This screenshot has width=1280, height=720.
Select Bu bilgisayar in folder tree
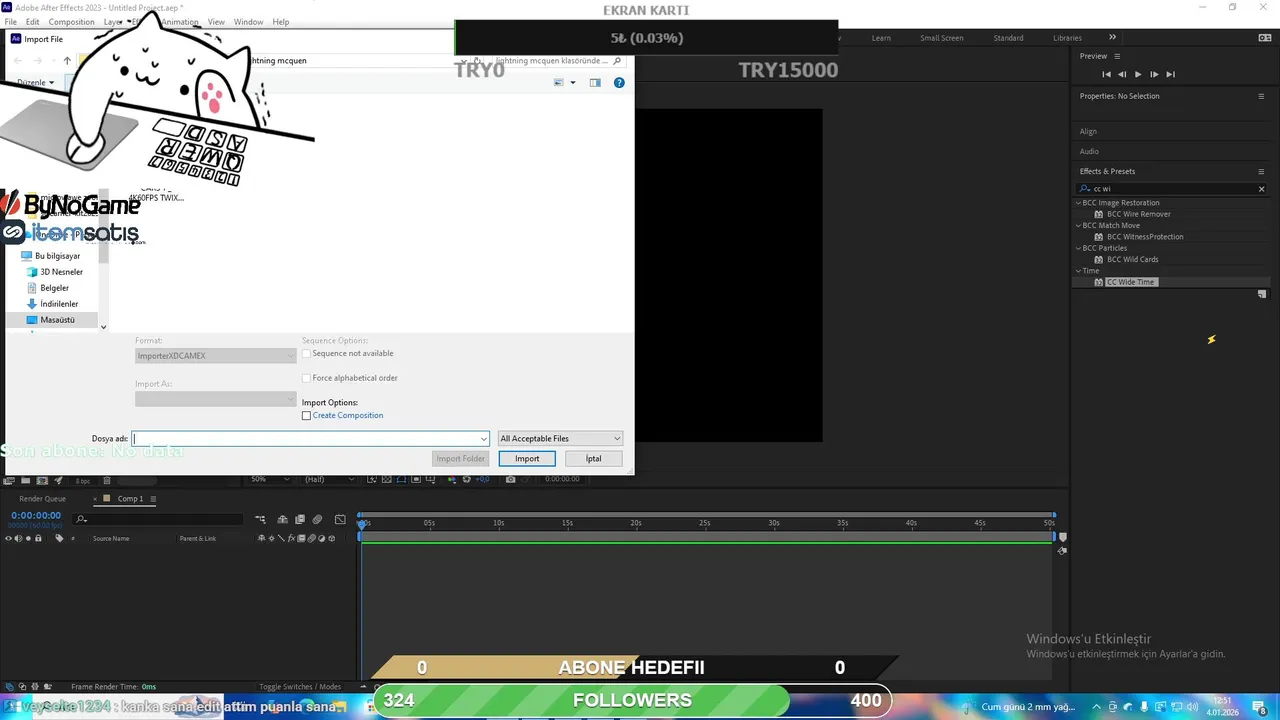pos(59,256)
